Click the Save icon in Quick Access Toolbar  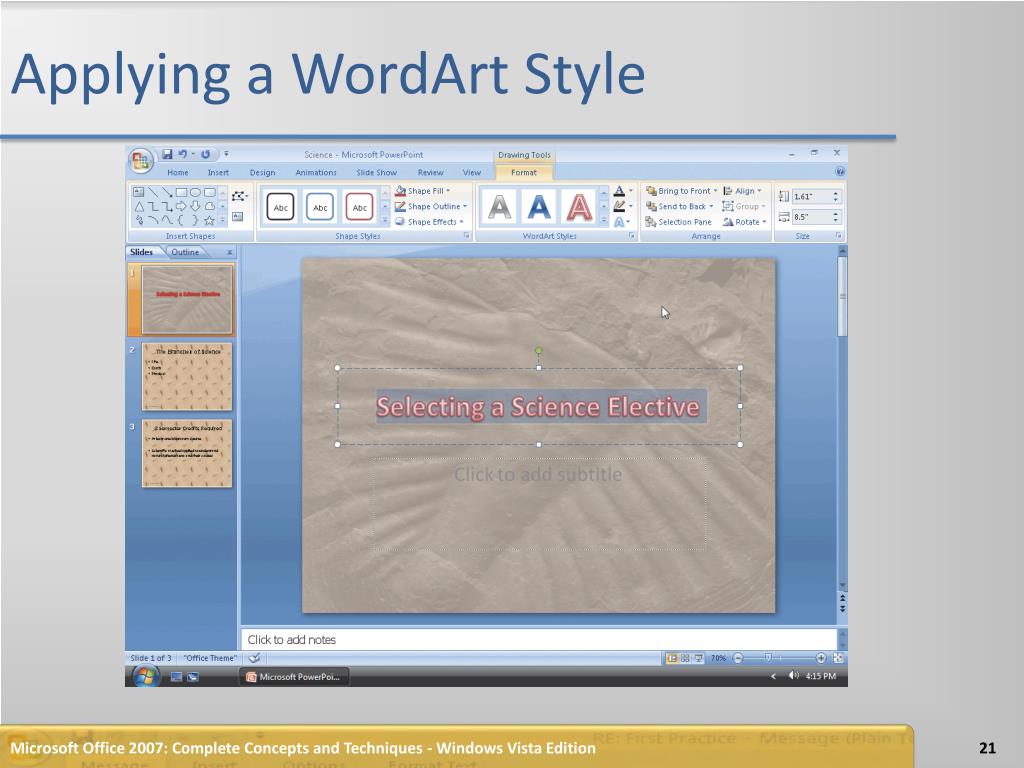tap(167, 154)
